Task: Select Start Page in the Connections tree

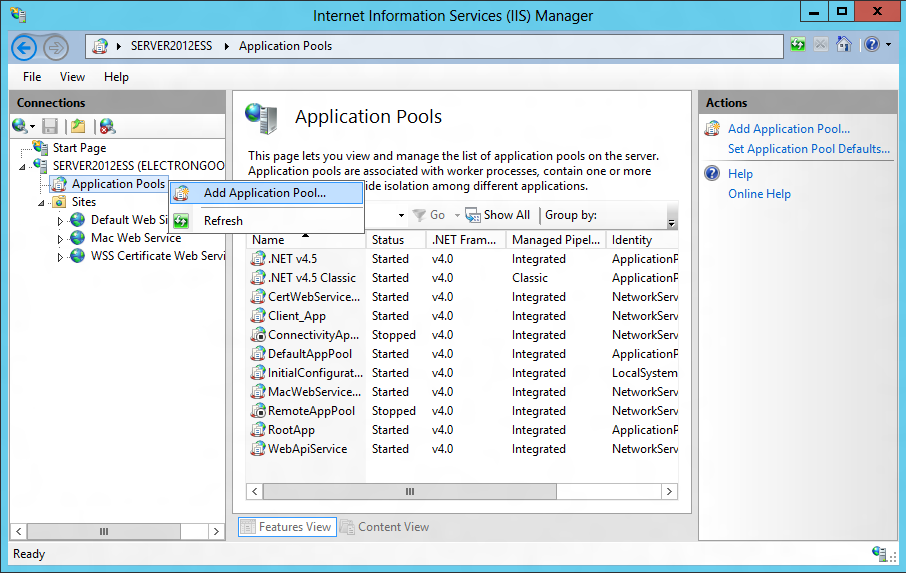Action: click(79, 148)
